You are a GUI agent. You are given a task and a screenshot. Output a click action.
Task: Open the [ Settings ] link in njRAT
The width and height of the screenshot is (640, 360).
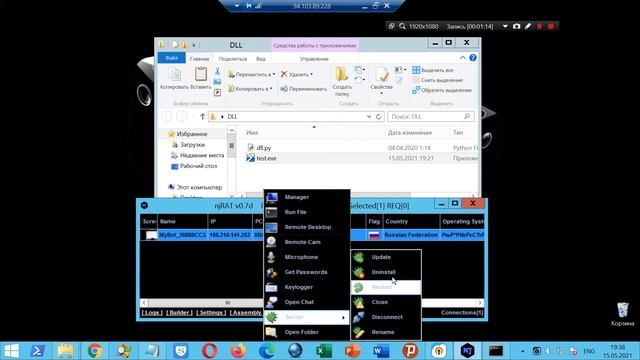[x=211, y=313]
